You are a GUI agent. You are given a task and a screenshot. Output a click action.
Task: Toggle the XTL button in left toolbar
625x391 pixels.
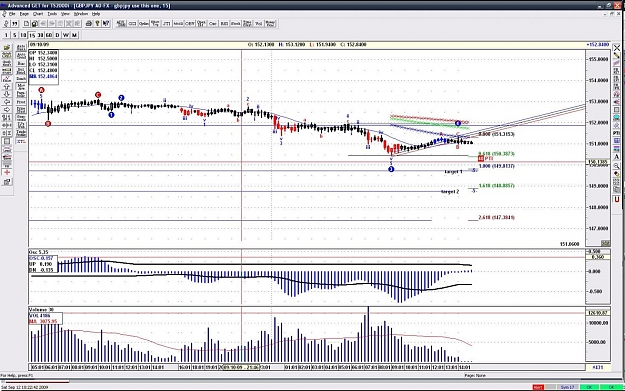pos(21,141)
